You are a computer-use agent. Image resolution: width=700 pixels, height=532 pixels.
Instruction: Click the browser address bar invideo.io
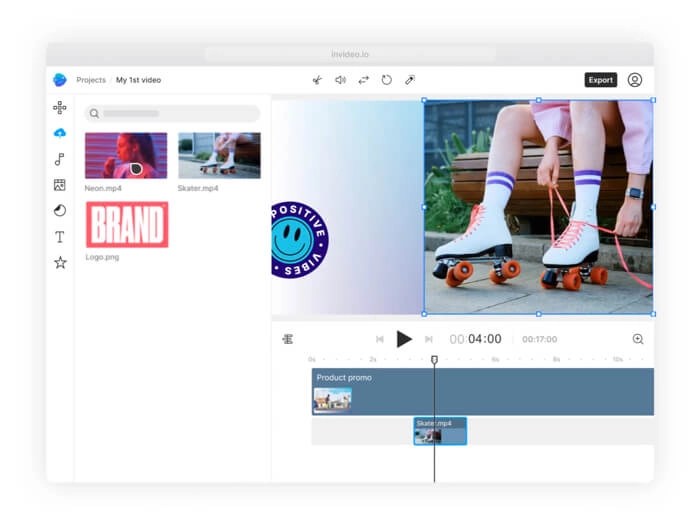[350, 54]
